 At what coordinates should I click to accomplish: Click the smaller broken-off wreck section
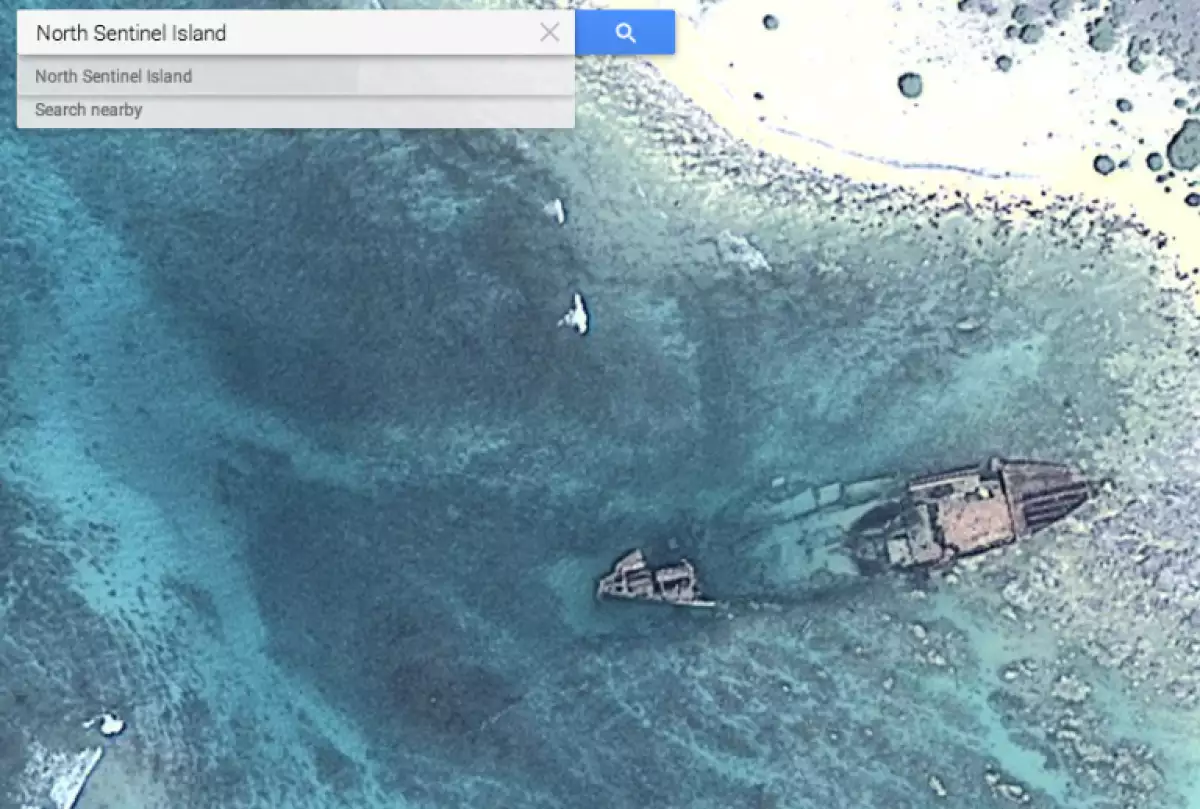pos(650,580)
